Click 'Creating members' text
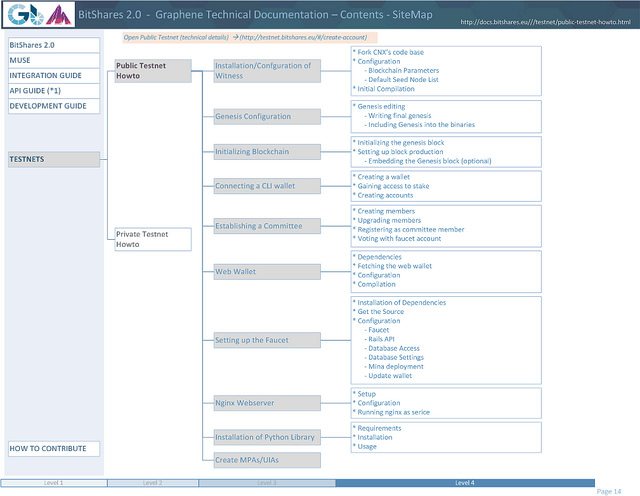Viewport: 640px width, 496px height. 386,211
